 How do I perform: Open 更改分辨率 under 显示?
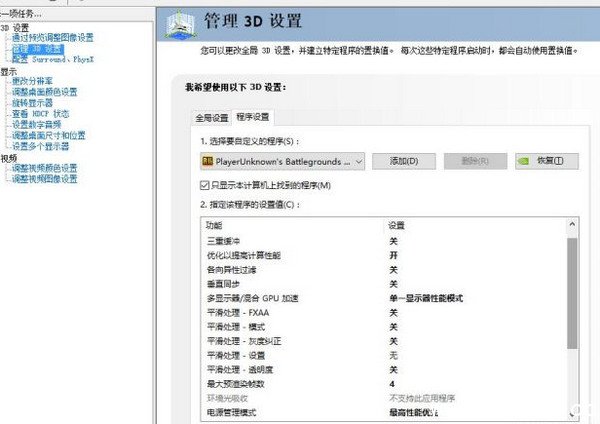(37, 81)
